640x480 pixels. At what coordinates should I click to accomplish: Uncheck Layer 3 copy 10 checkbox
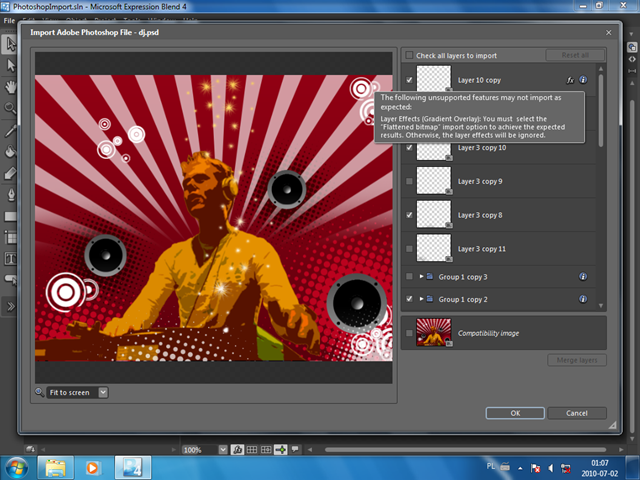tap(409, 148)
